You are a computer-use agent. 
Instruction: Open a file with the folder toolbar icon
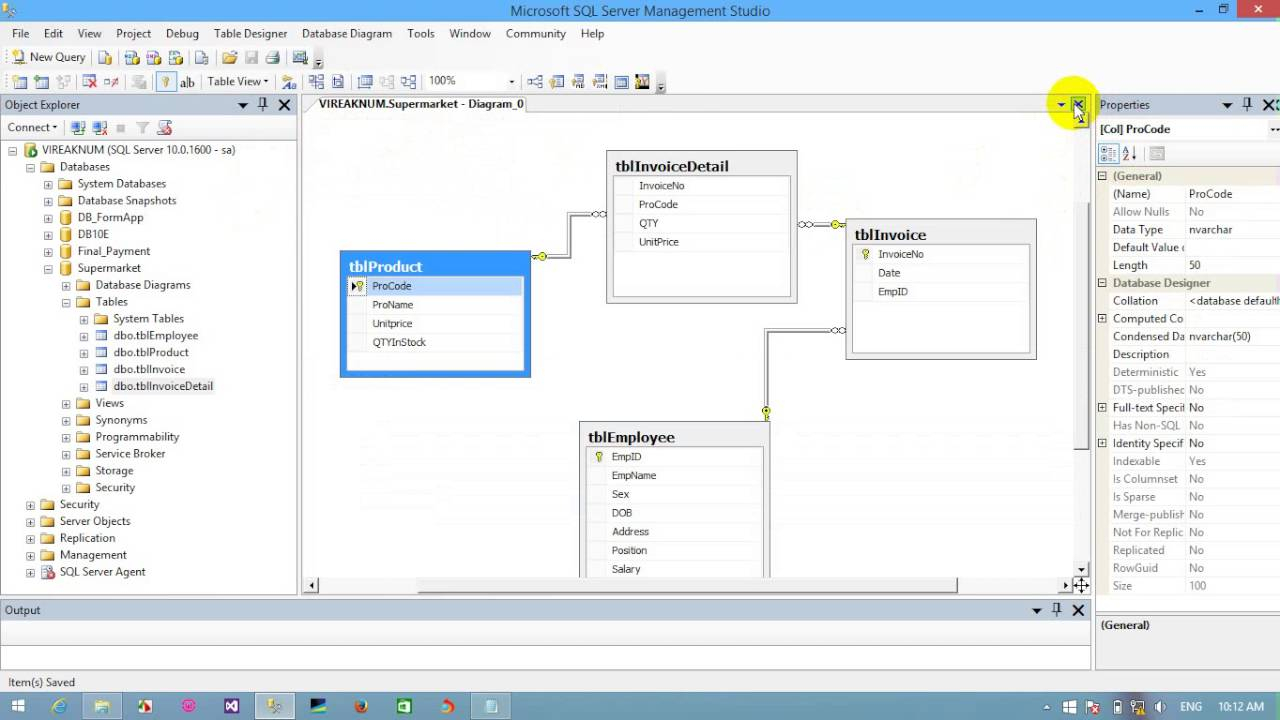pos(231,57)
